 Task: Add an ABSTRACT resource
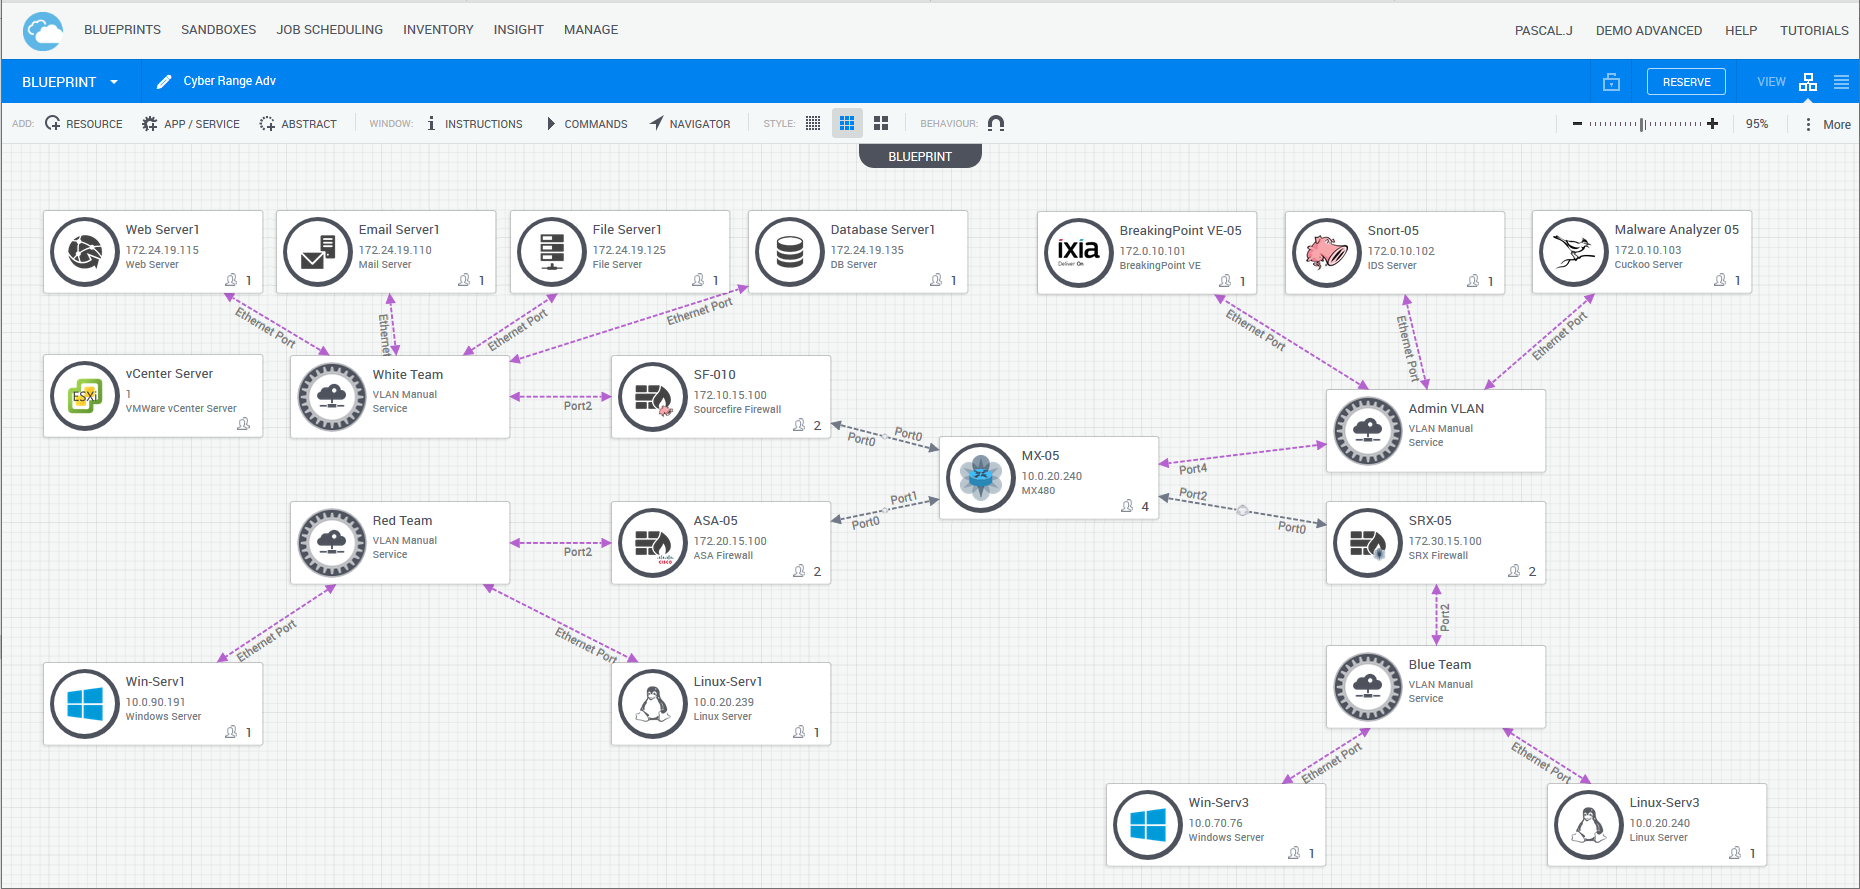298,124
